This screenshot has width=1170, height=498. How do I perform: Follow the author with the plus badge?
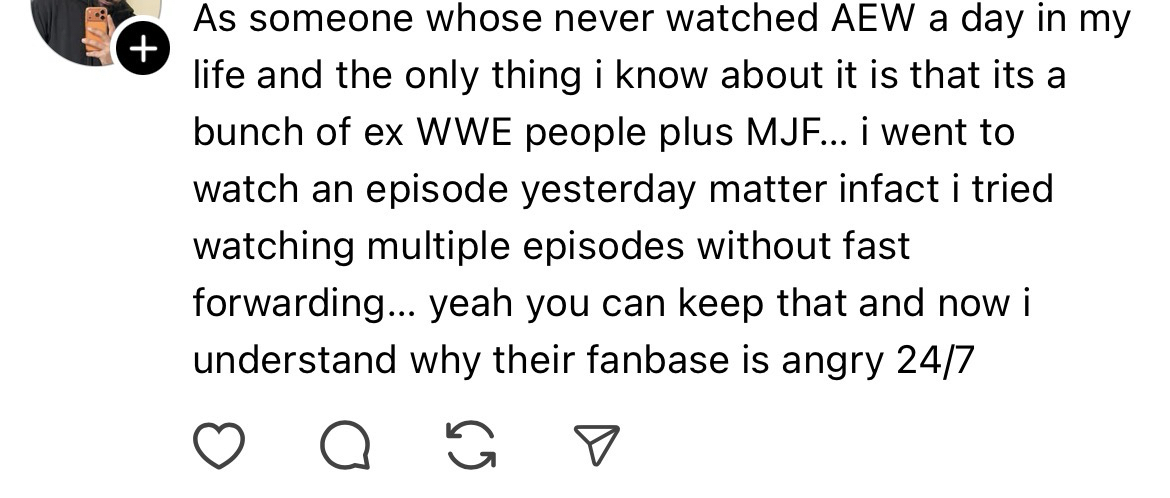pyautogui.click(x=143, y=49)
